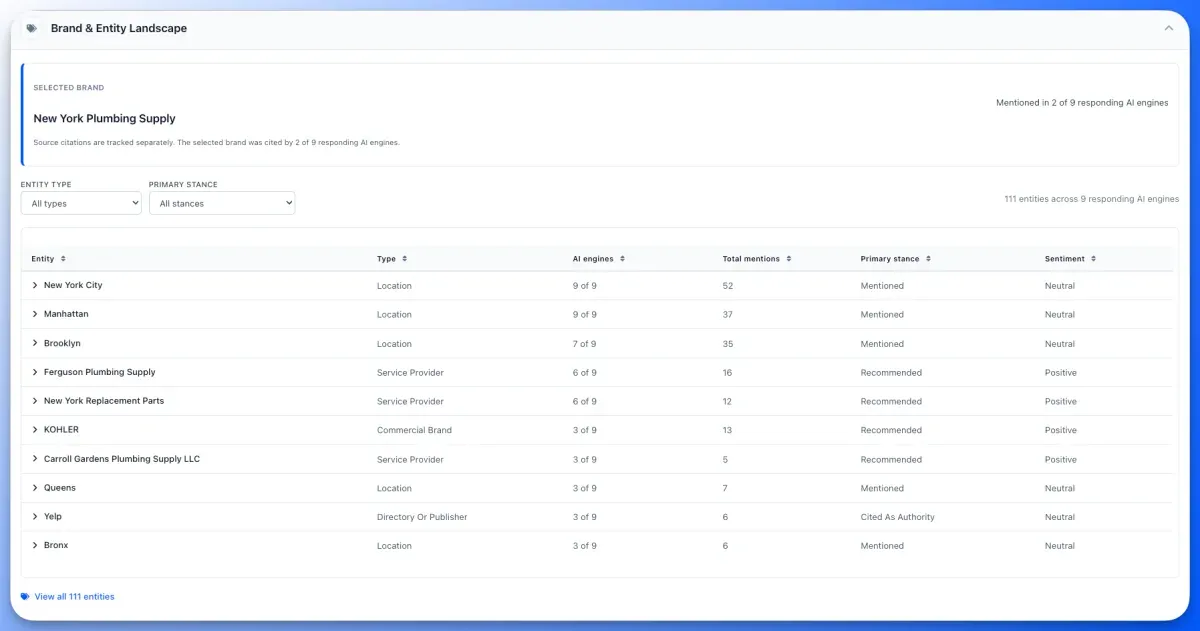1200x631 pixels.
Task: Expand the New York Replacement Parts row
Action: (35, 401)
